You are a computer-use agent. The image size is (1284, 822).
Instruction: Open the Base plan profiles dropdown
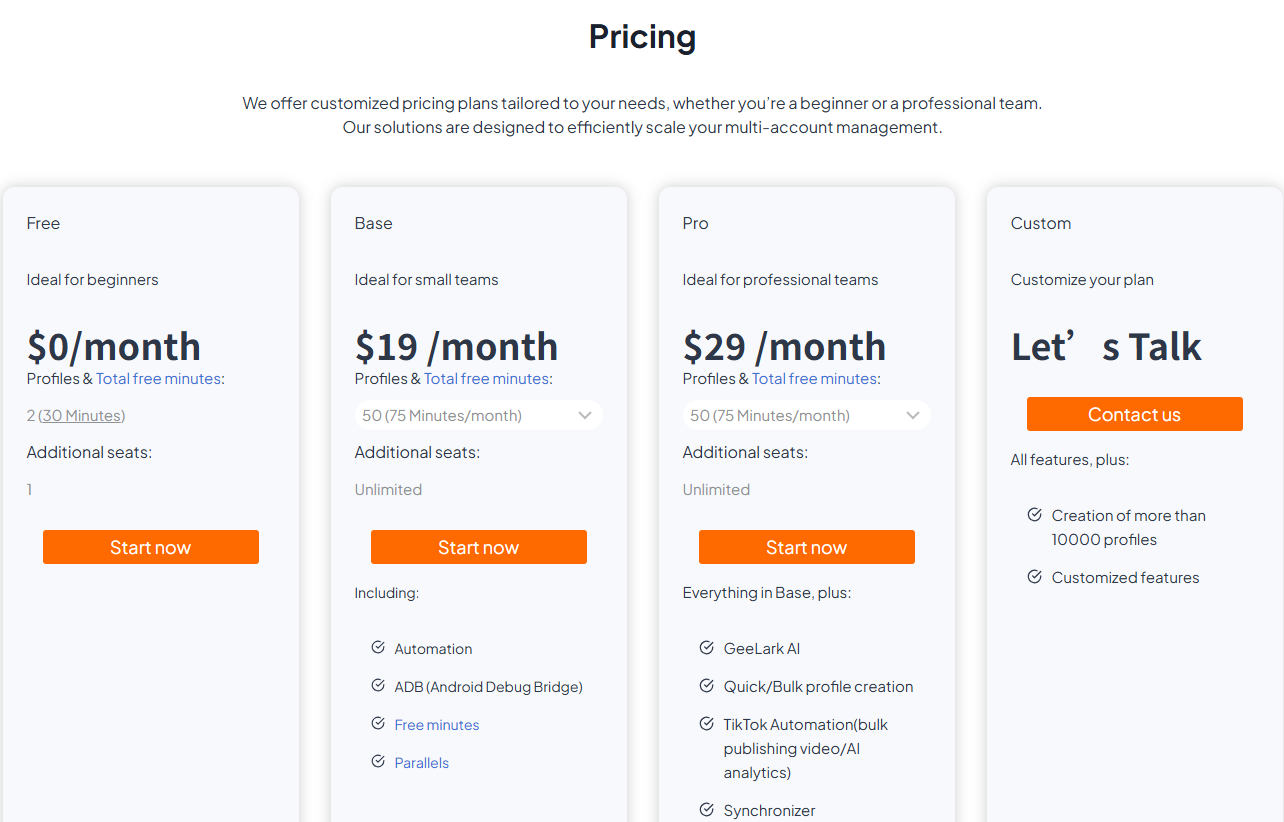(x=478, y=415)
